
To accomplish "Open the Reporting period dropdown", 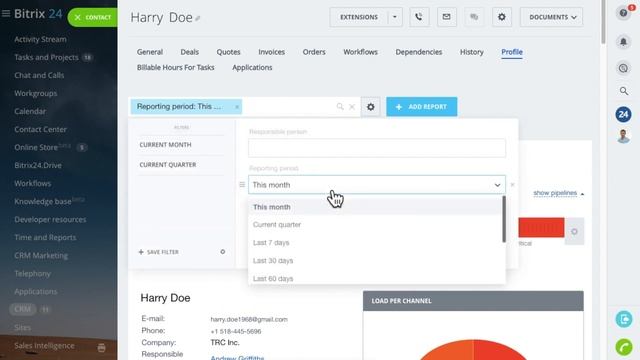I will (x=377, y=185).
